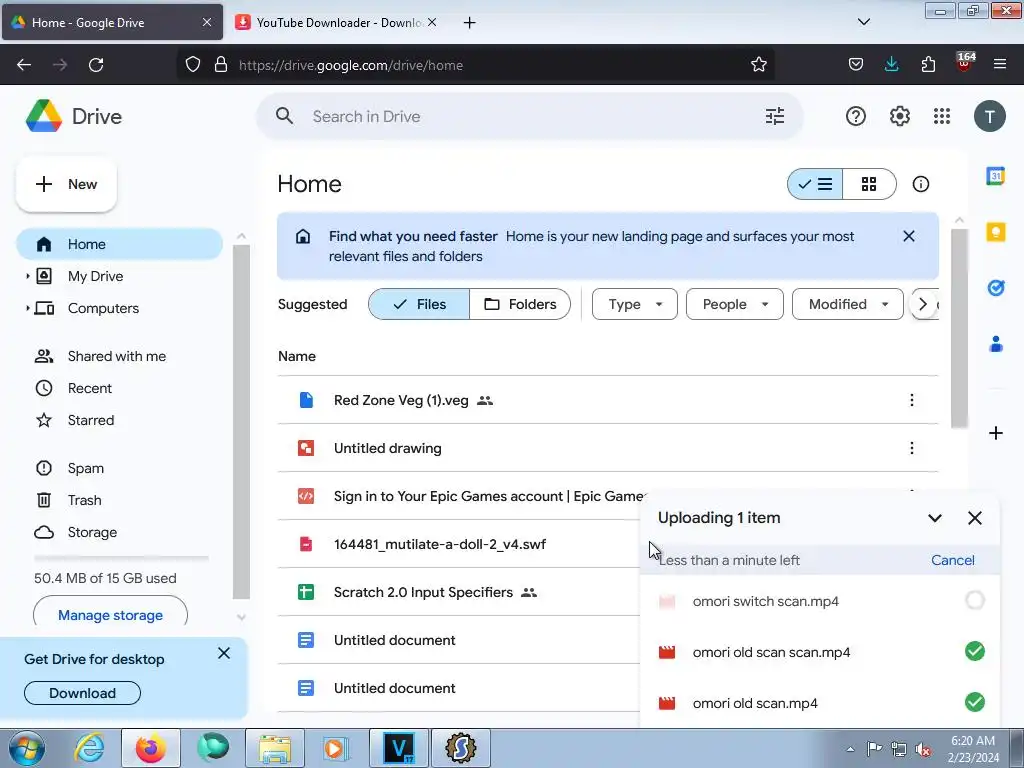This screenshot has width=1024, height=768.
Task: Open Google apps grid launcher
Action: click(x=942, y=116)
